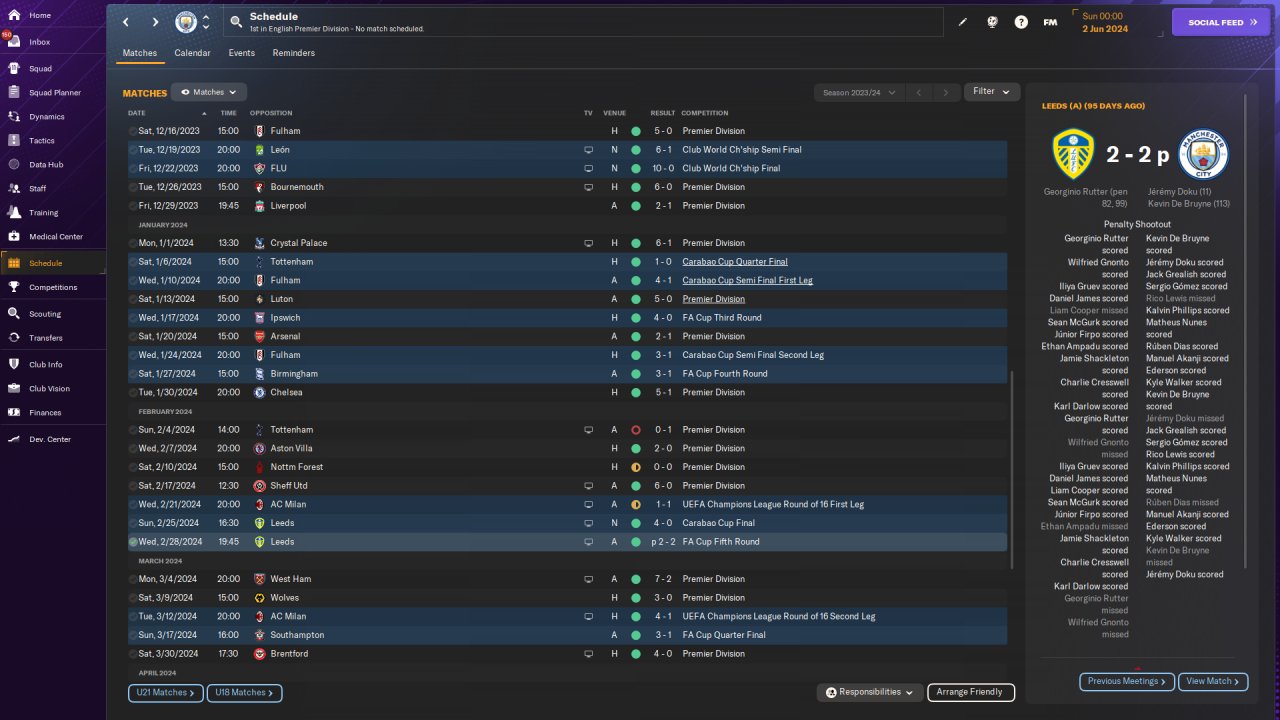
Task: Uncheck the selected Wed 2/28/2024 Leeds row marker
Action: [133, 542]
